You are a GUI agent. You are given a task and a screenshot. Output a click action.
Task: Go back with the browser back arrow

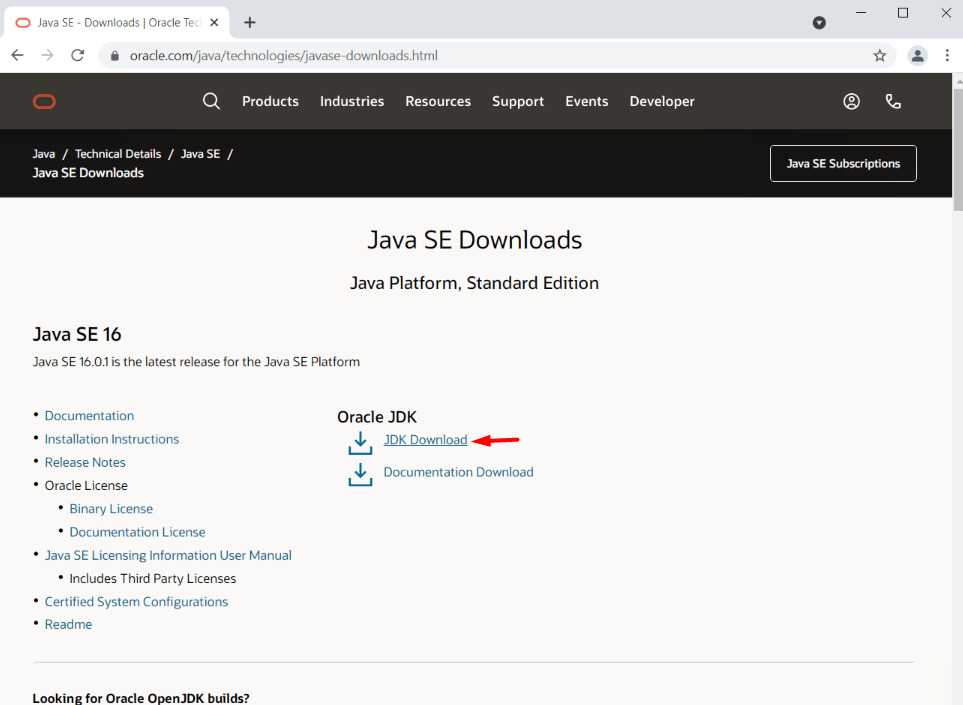point(17,55)
